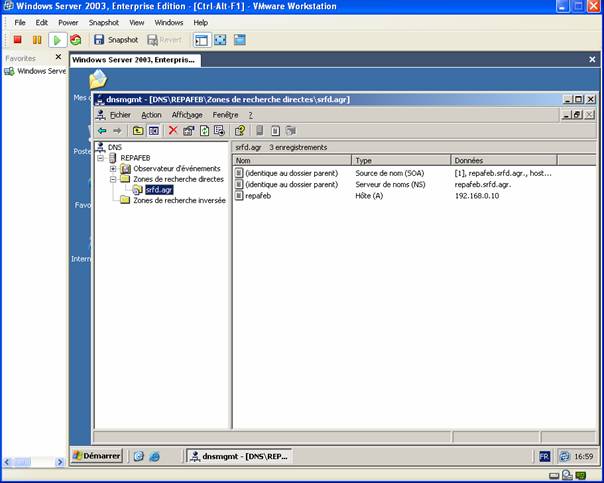Click the DNS console icon beside Fichier
Screen dimensions: 604x483
coord(101,115)
